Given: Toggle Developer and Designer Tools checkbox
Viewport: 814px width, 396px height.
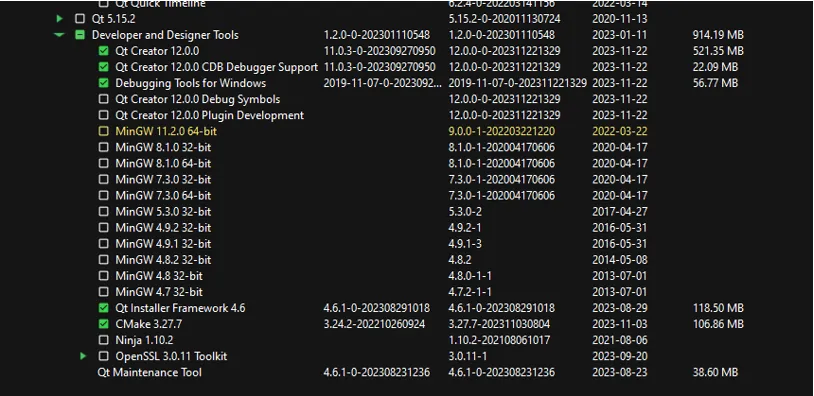Looking at the screenshot, I should 79,35.
